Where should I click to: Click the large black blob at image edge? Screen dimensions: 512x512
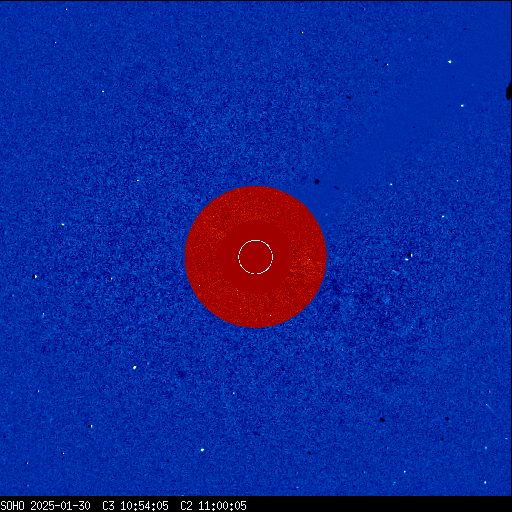click(x=509, y=91)
